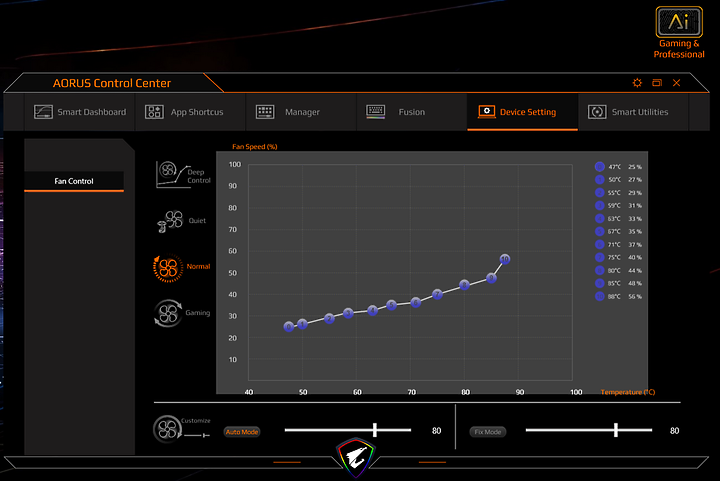Click the legend dot for 75°C 40%
This screenshot has width=720, height=481.
coord(599,257)
